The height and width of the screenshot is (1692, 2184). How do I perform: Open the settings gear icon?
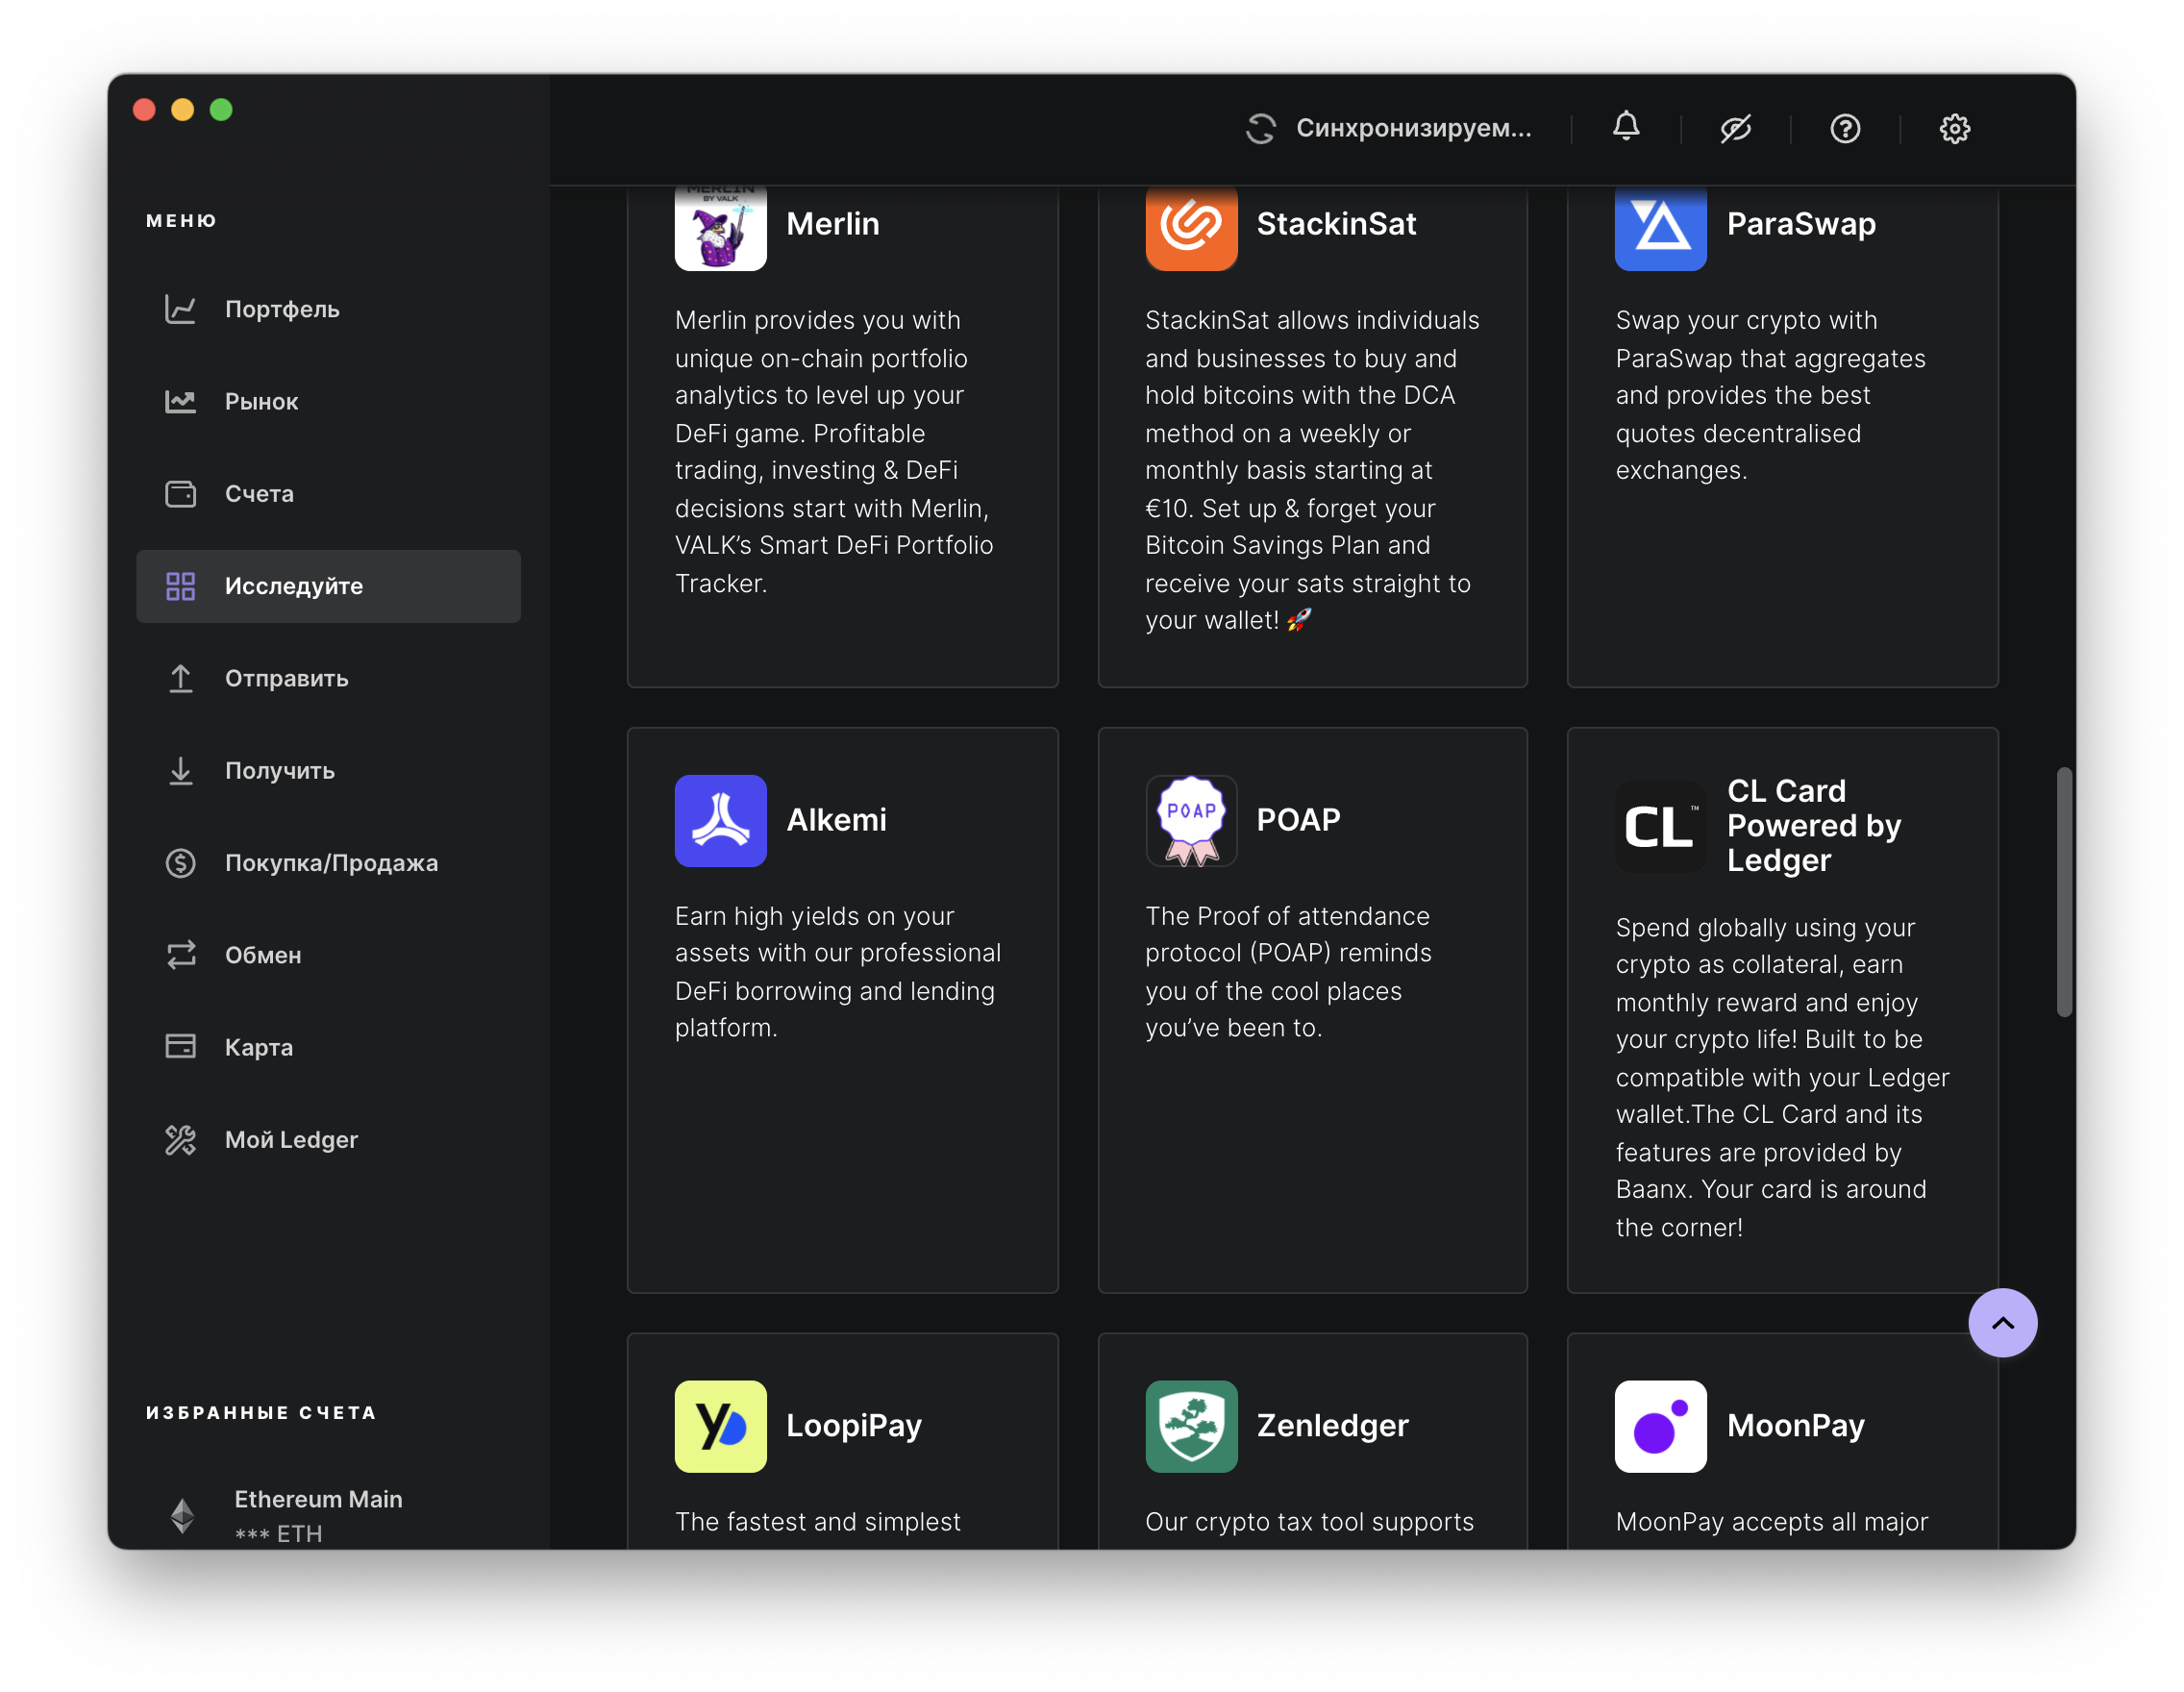tap(1954, 128)
